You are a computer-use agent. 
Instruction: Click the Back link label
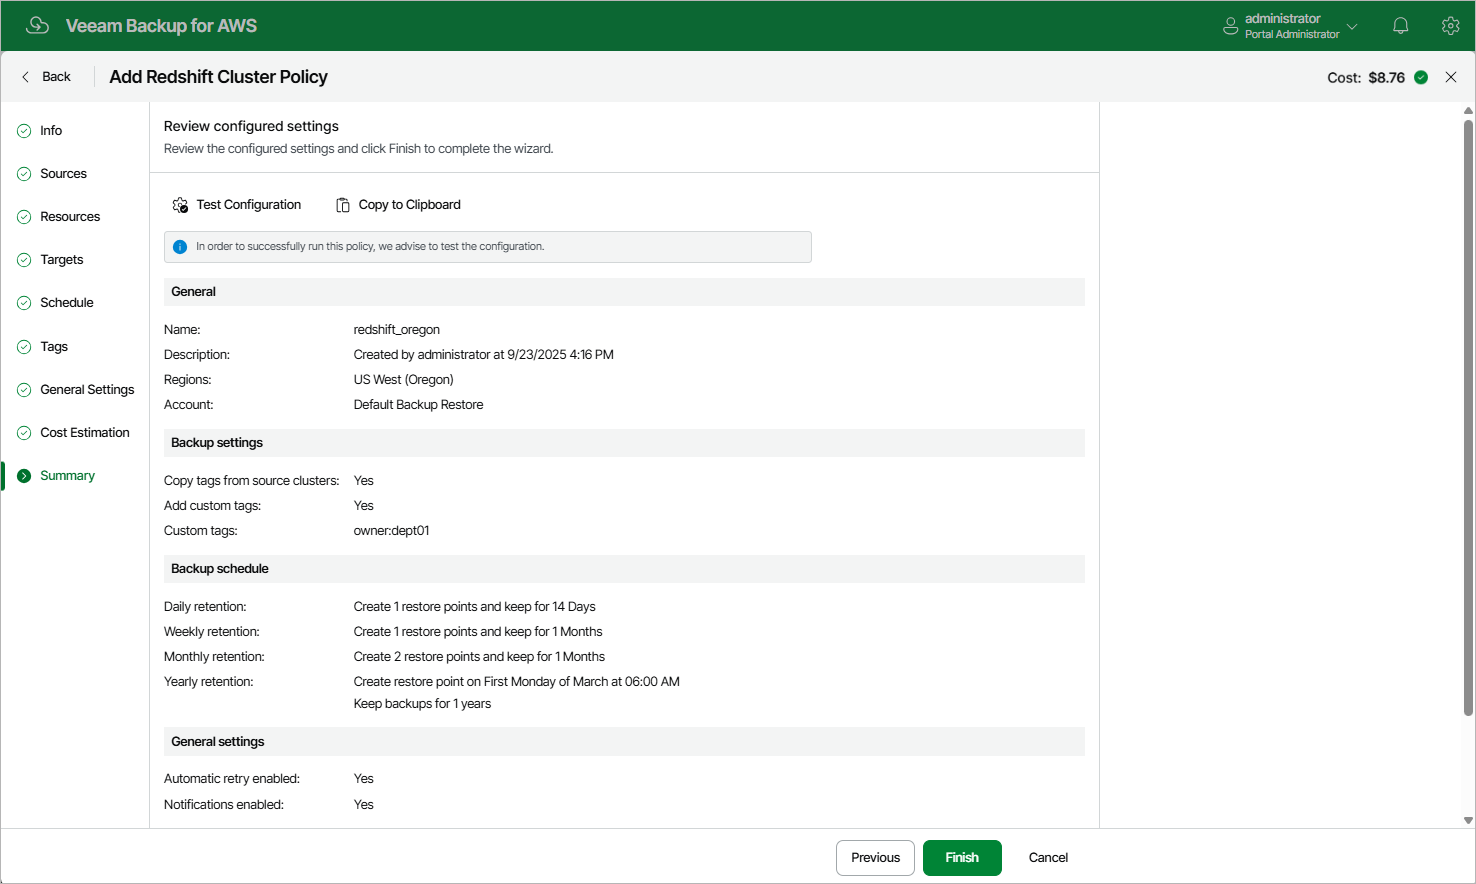tap(56, 77)
